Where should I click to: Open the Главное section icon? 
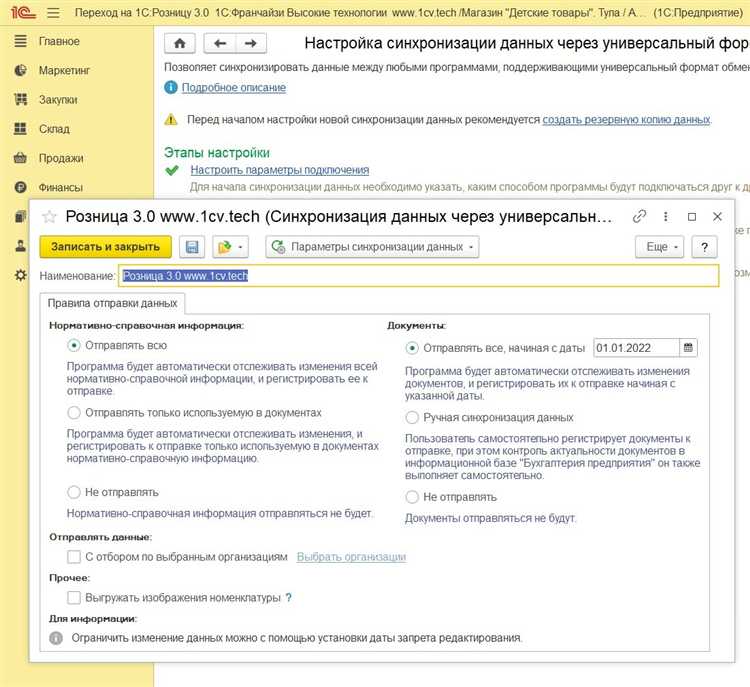(x=21, y=41)
